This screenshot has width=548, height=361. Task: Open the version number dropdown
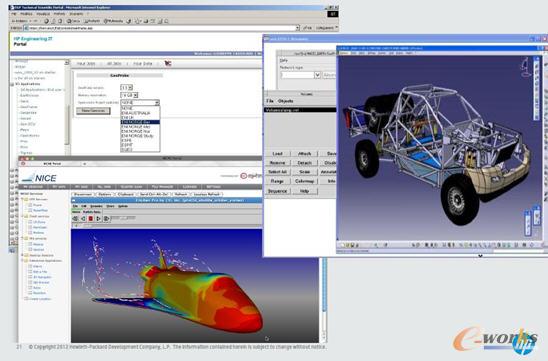coord(127,88)
